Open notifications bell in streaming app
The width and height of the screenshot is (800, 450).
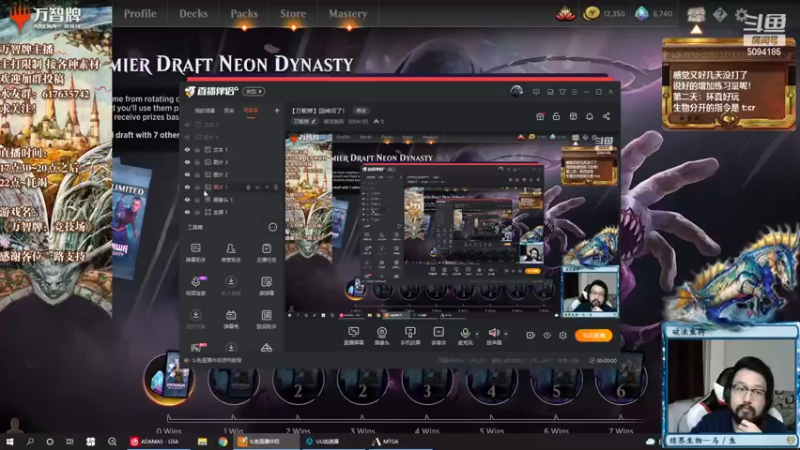pyautogui.click(x=589, y=116)
